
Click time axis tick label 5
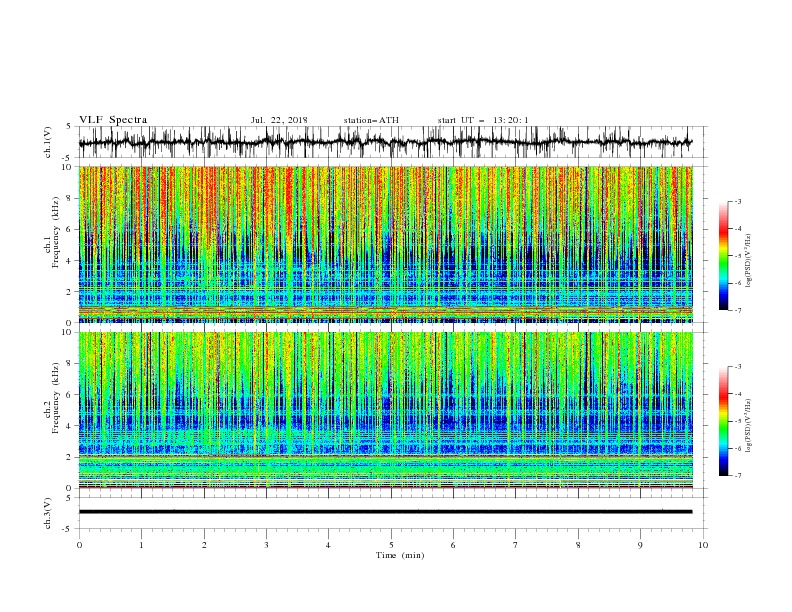coord(391,545)
